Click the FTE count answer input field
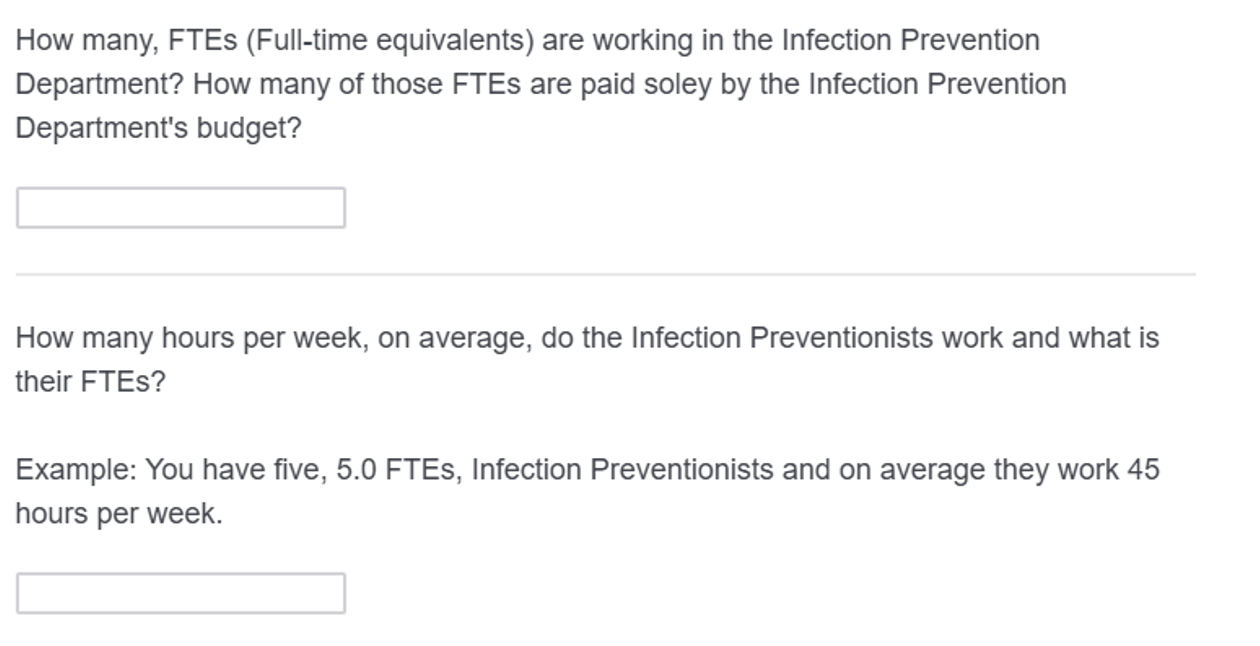The width and height of the screenshot is (1260, 646). 181,208
